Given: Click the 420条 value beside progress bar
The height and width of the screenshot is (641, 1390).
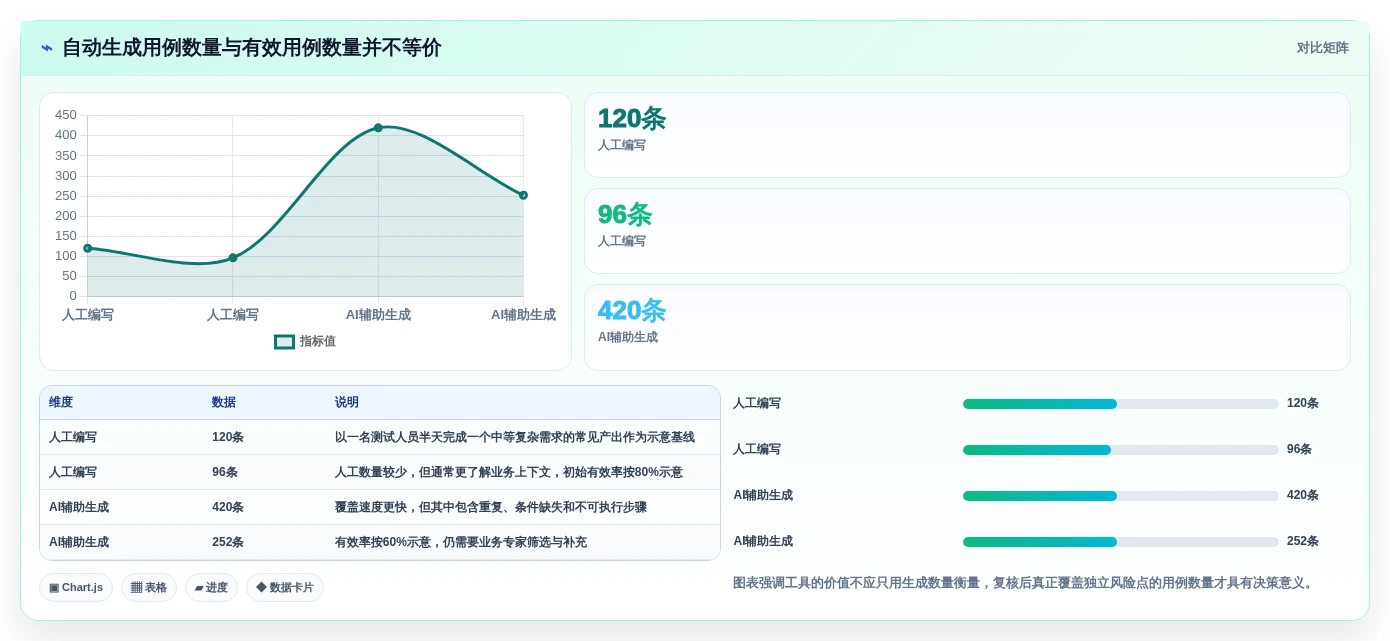Looking at the screenshot, I should pos(1303,496).
